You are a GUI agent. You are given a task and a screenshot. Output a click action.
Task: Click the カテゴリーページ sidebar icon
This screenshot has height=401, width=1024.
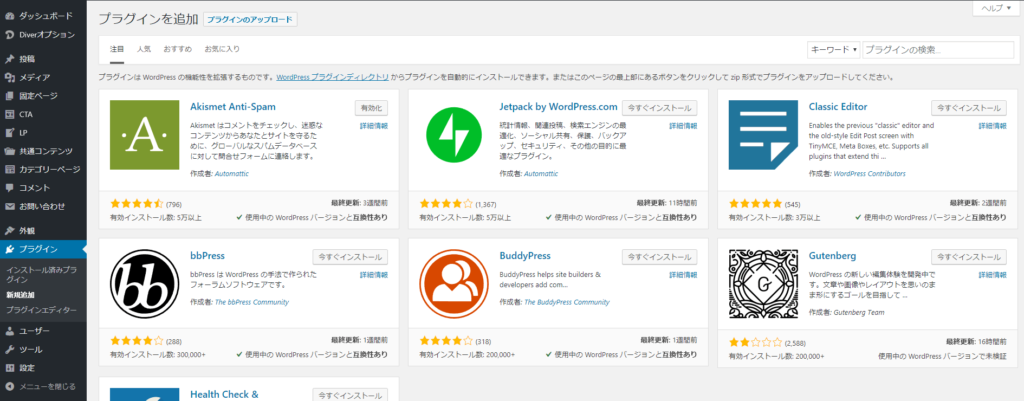(x=9, y=170)
